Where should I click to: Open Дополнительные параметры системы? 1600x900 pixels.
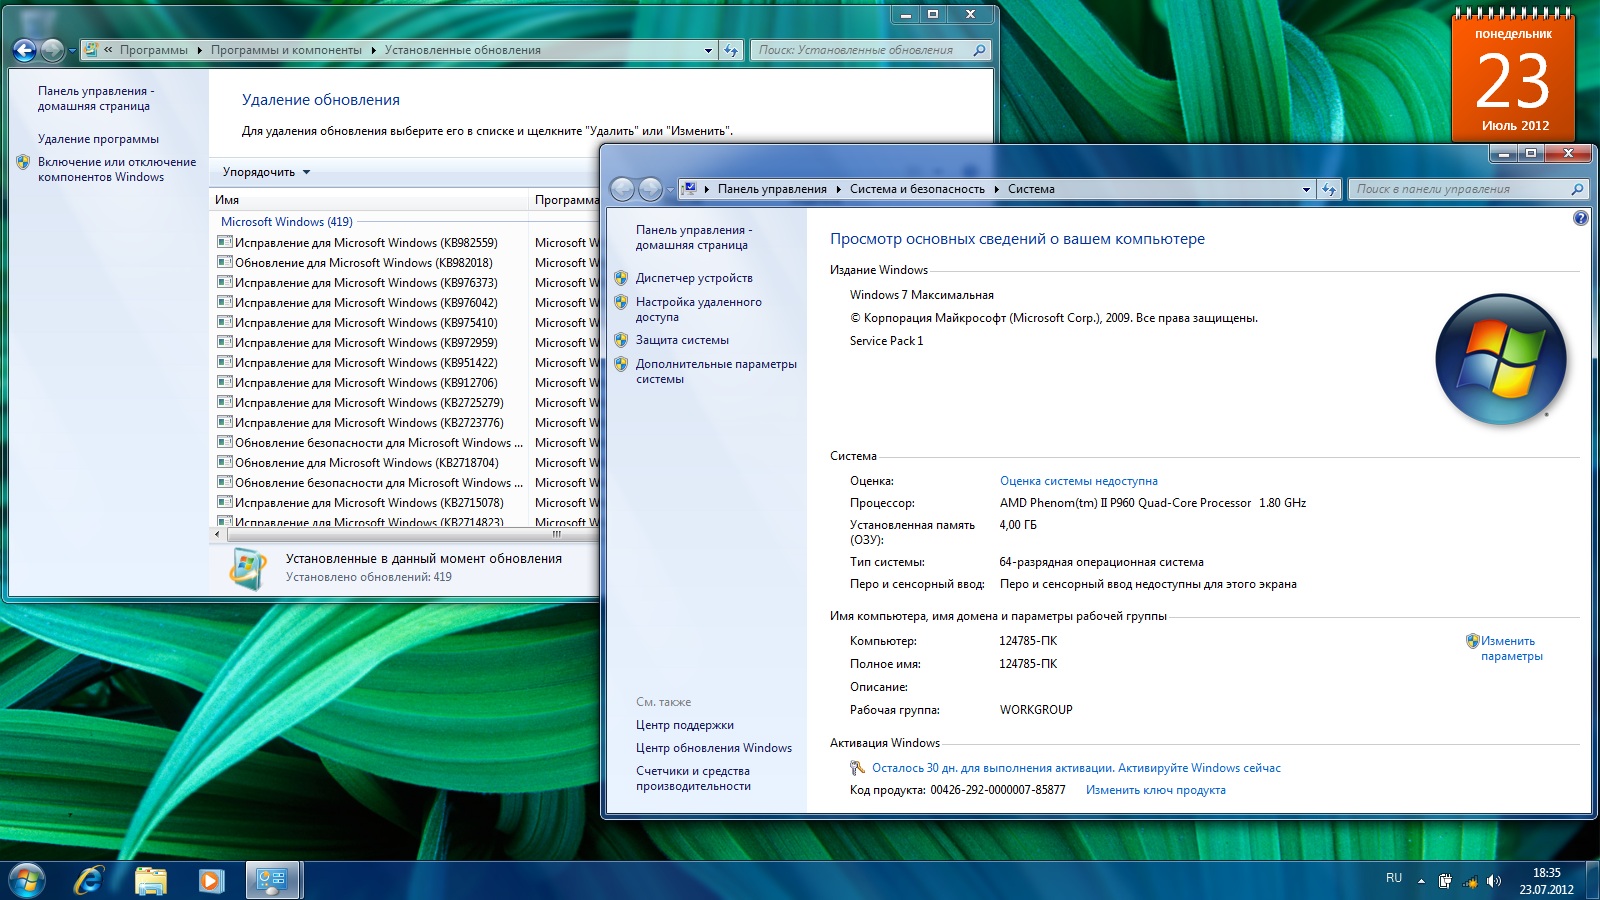[x=716, y=371]
